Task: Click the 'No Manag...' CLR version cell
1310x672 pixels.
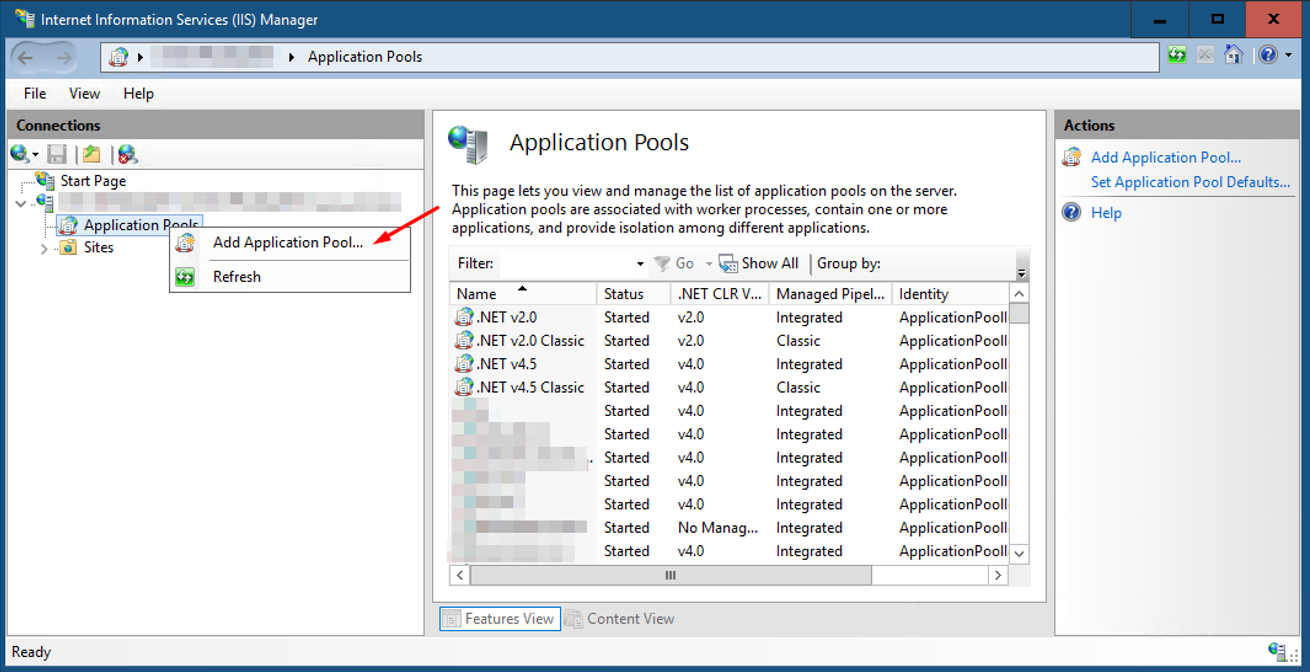Action: 717,528
